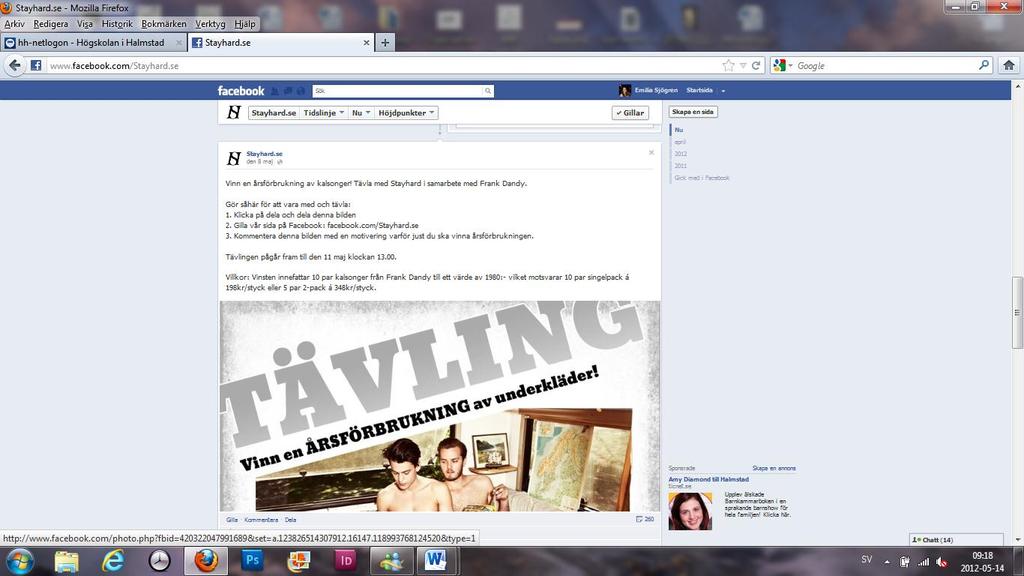Reload the page with the refresh icon
1024x576 pixels.
pyautogui.click(x=756, y=65)
